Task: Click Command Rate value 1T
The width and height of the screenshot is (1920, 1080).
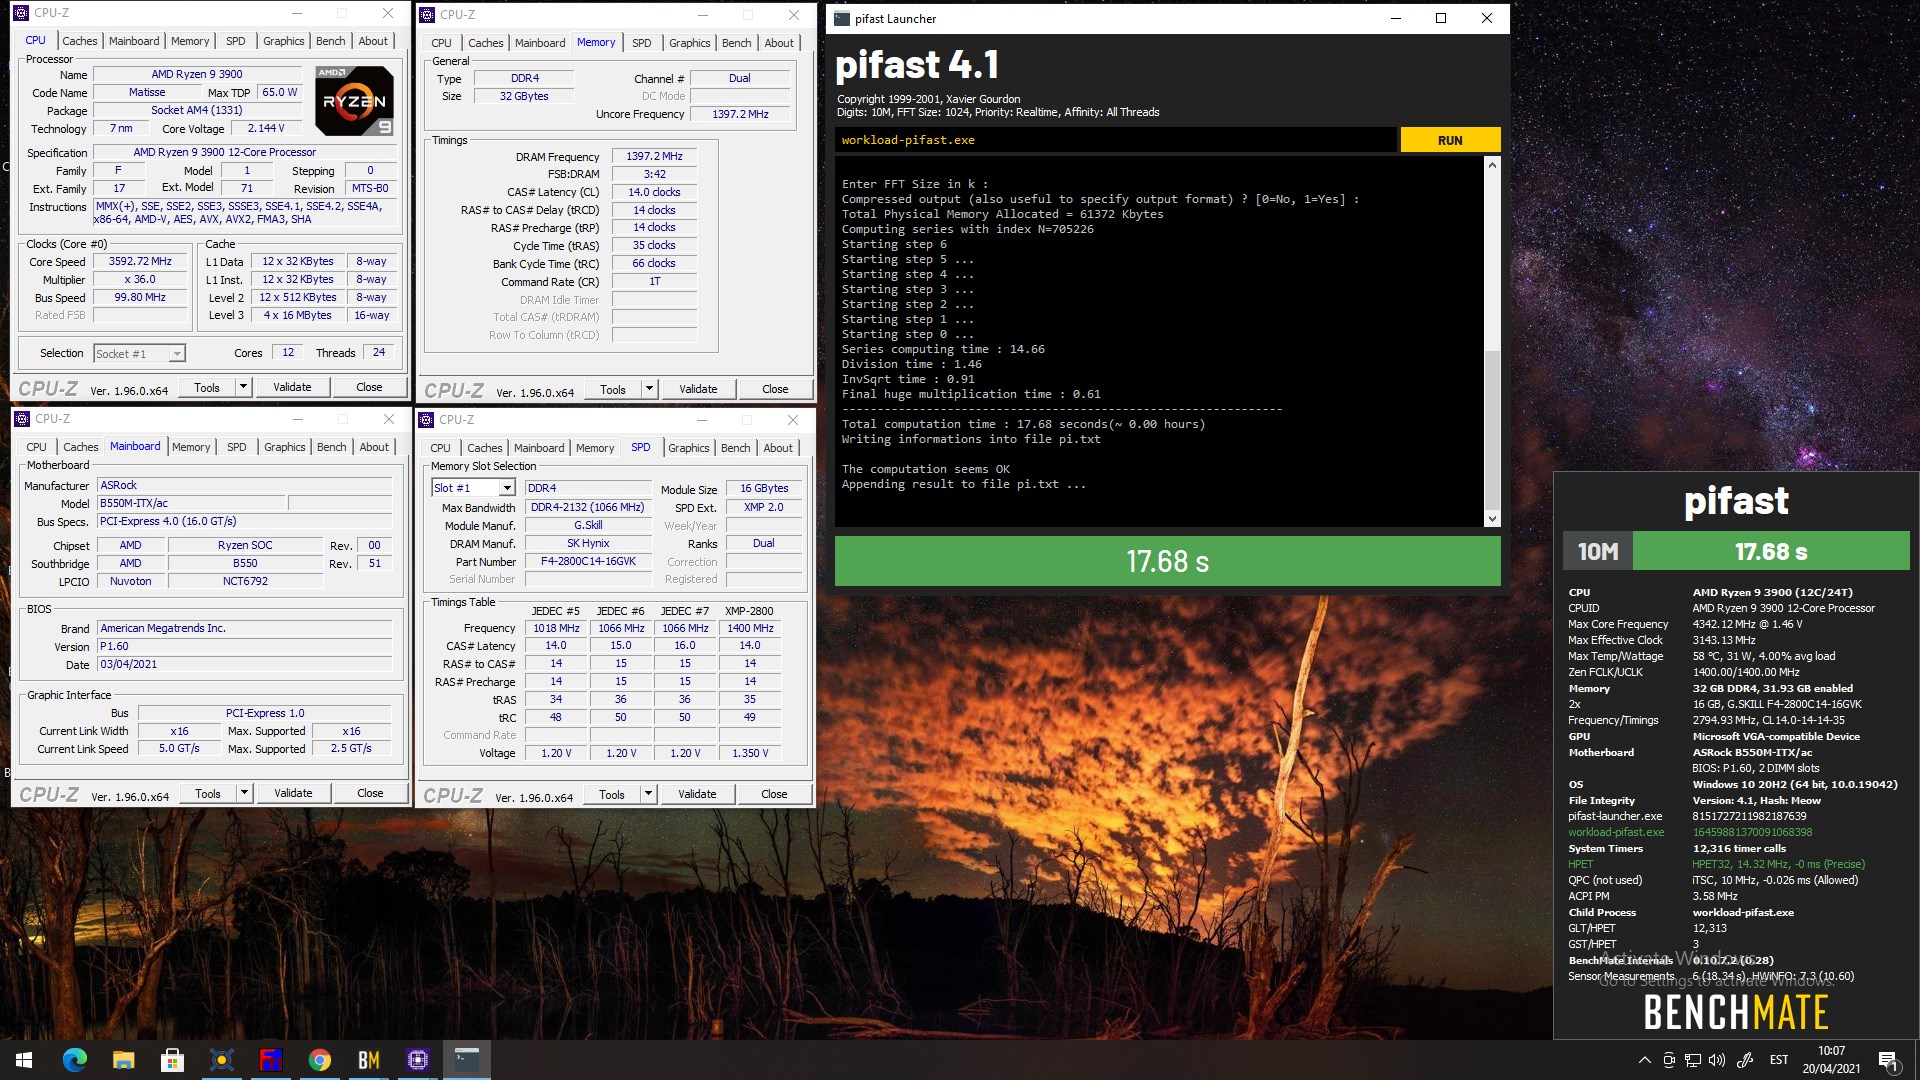Action: pos(654,281)
